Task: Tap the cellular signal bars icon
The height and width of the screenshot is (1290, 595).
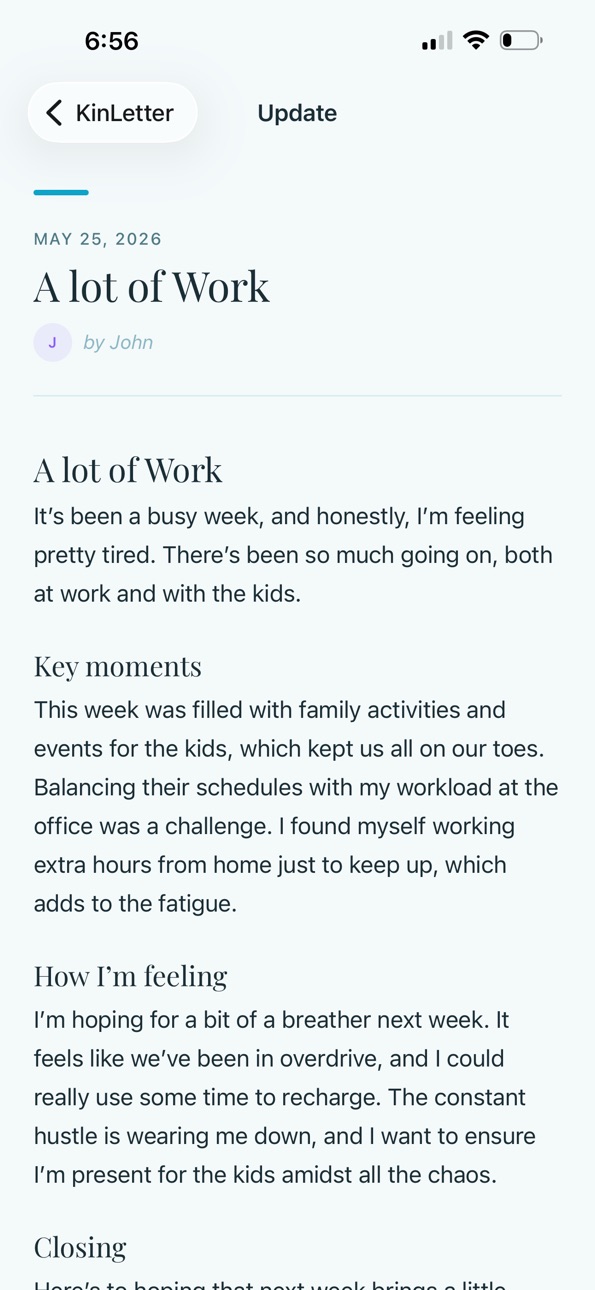Action: click(x=437, y=40)
